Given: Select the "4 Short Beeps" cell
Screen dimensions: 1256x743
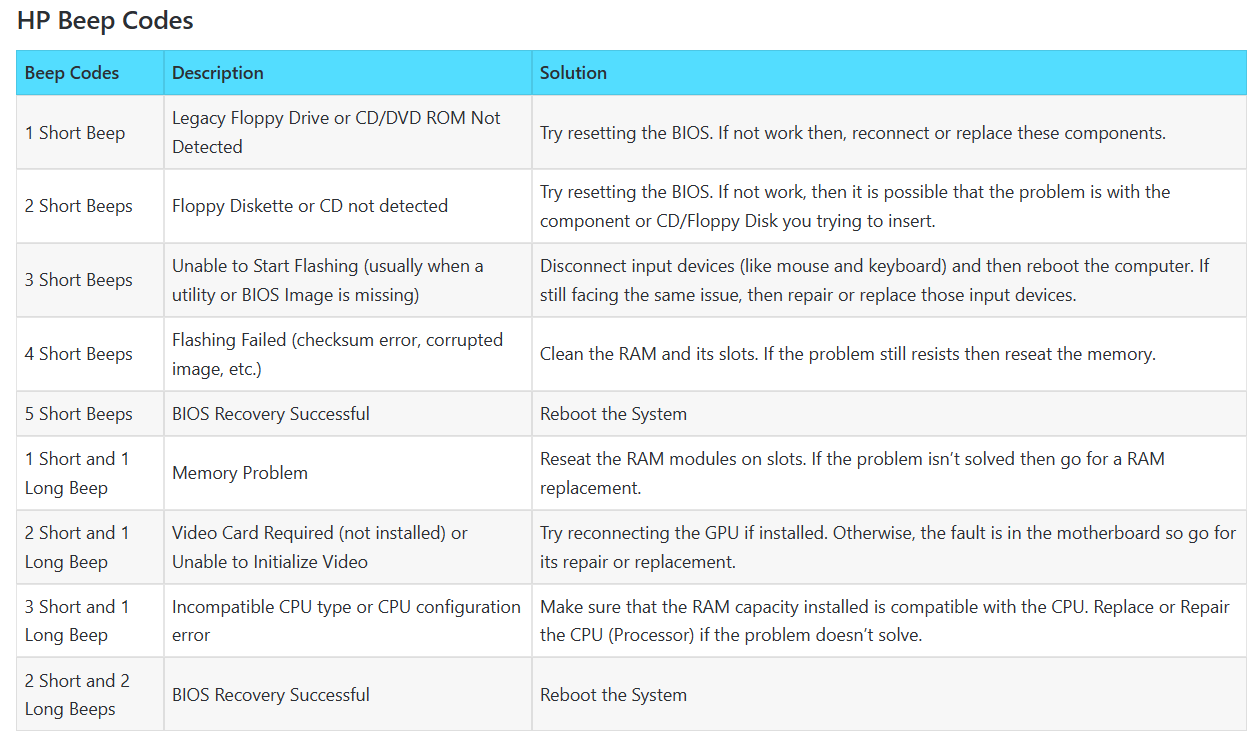Looking at the screenshot, I should point(79,354).
